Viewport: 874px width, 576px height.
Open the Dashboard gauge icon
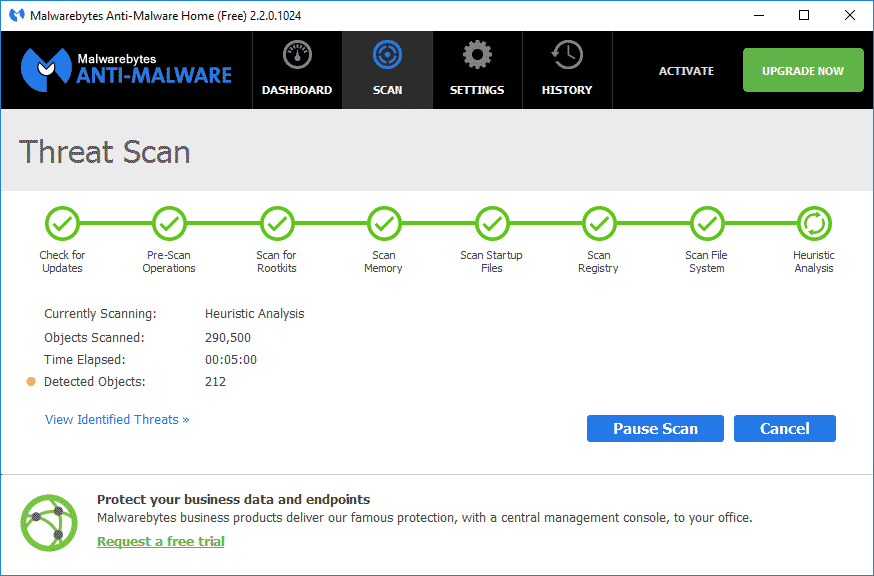point(297,56)
